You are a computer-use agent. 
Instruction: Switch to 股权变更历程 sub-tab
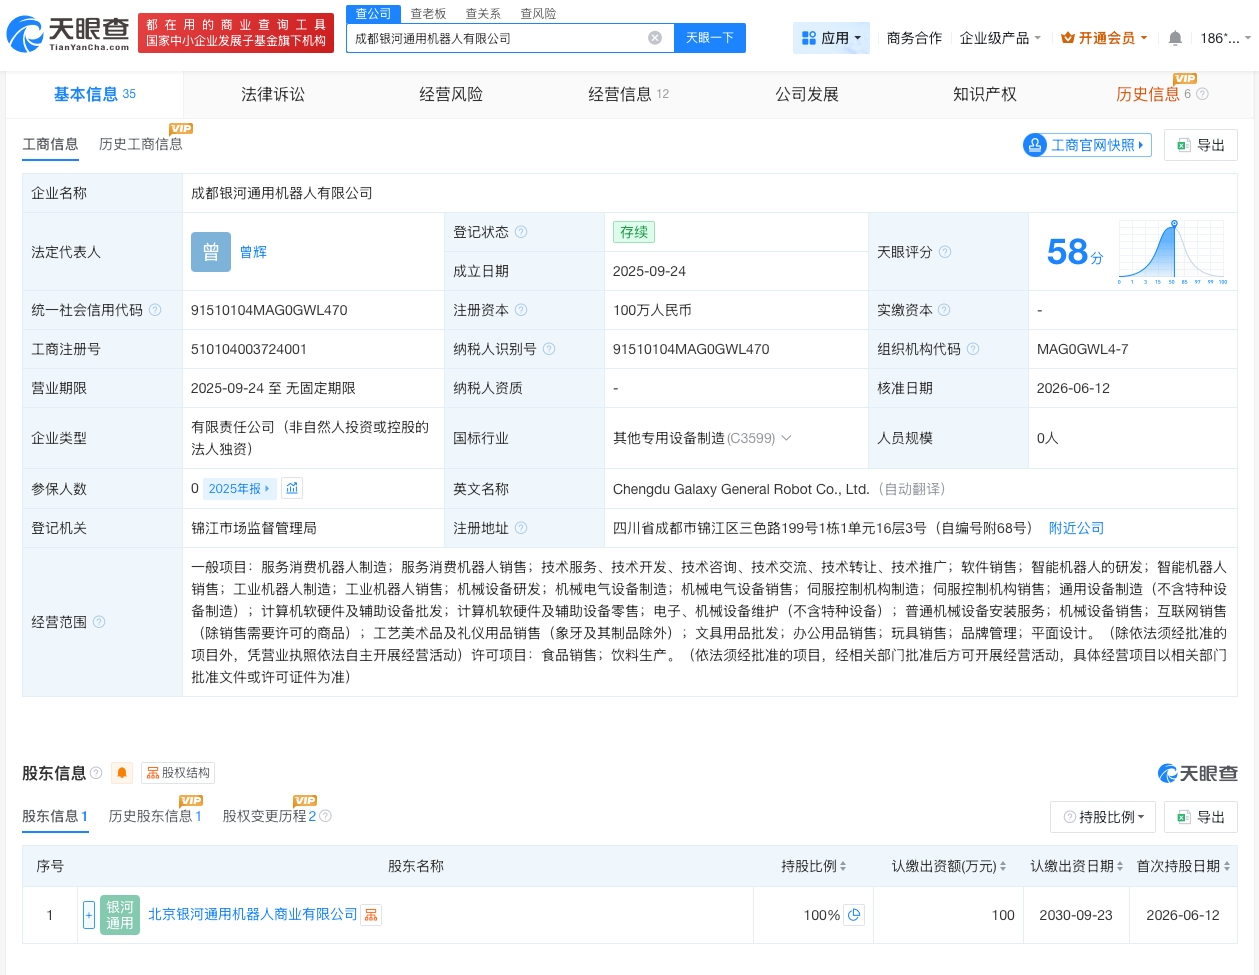click(x=269, y=816)
